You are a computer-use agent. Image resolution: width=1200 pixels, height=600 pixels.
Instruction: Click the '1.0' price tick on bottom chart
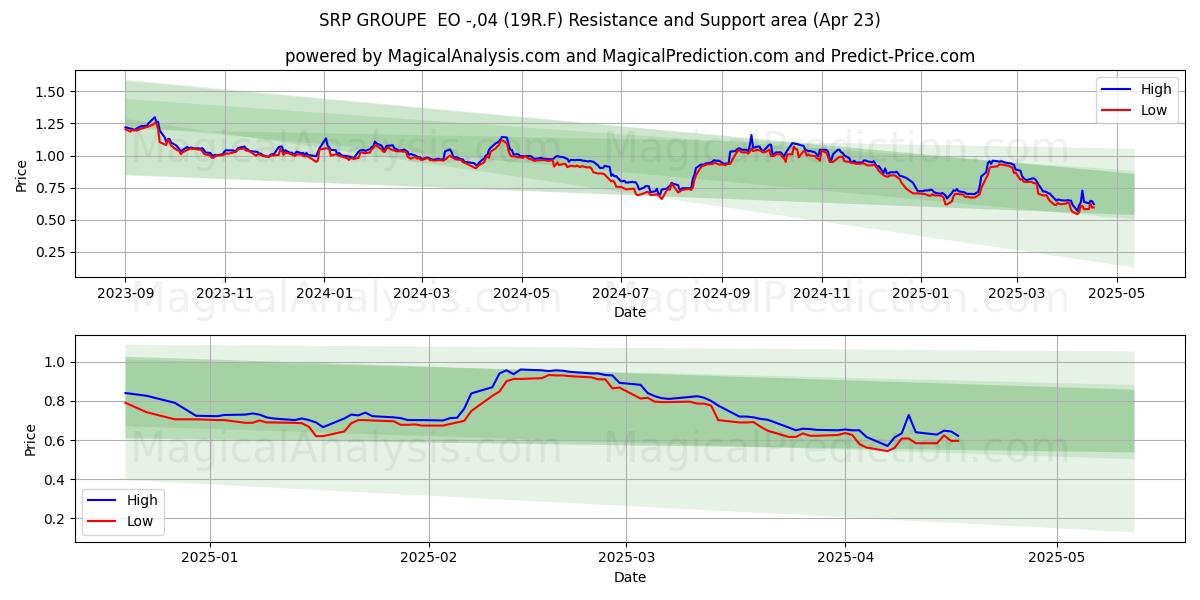coord(55,362)
